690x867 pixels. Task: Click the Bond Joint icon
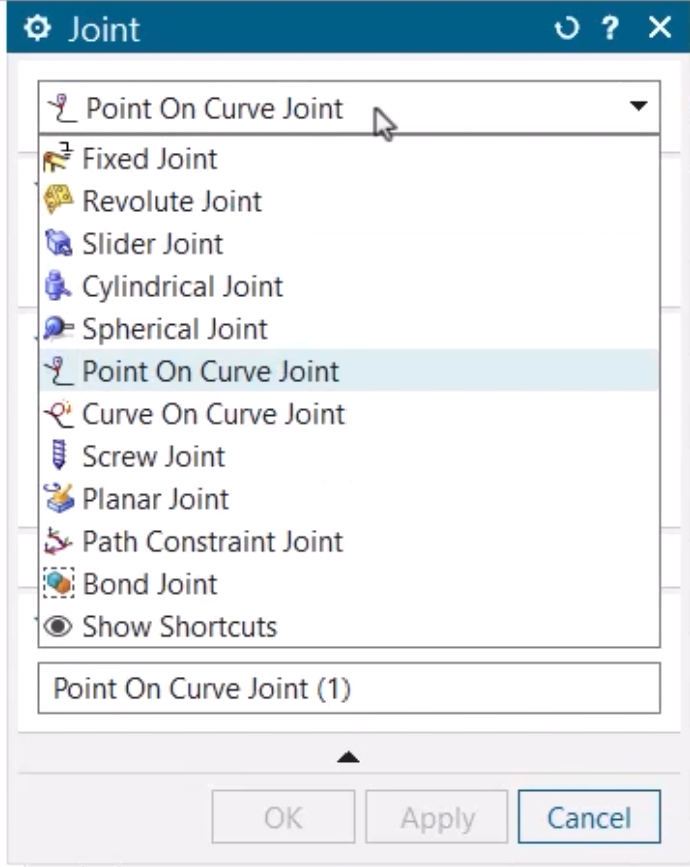pos(60,584)
